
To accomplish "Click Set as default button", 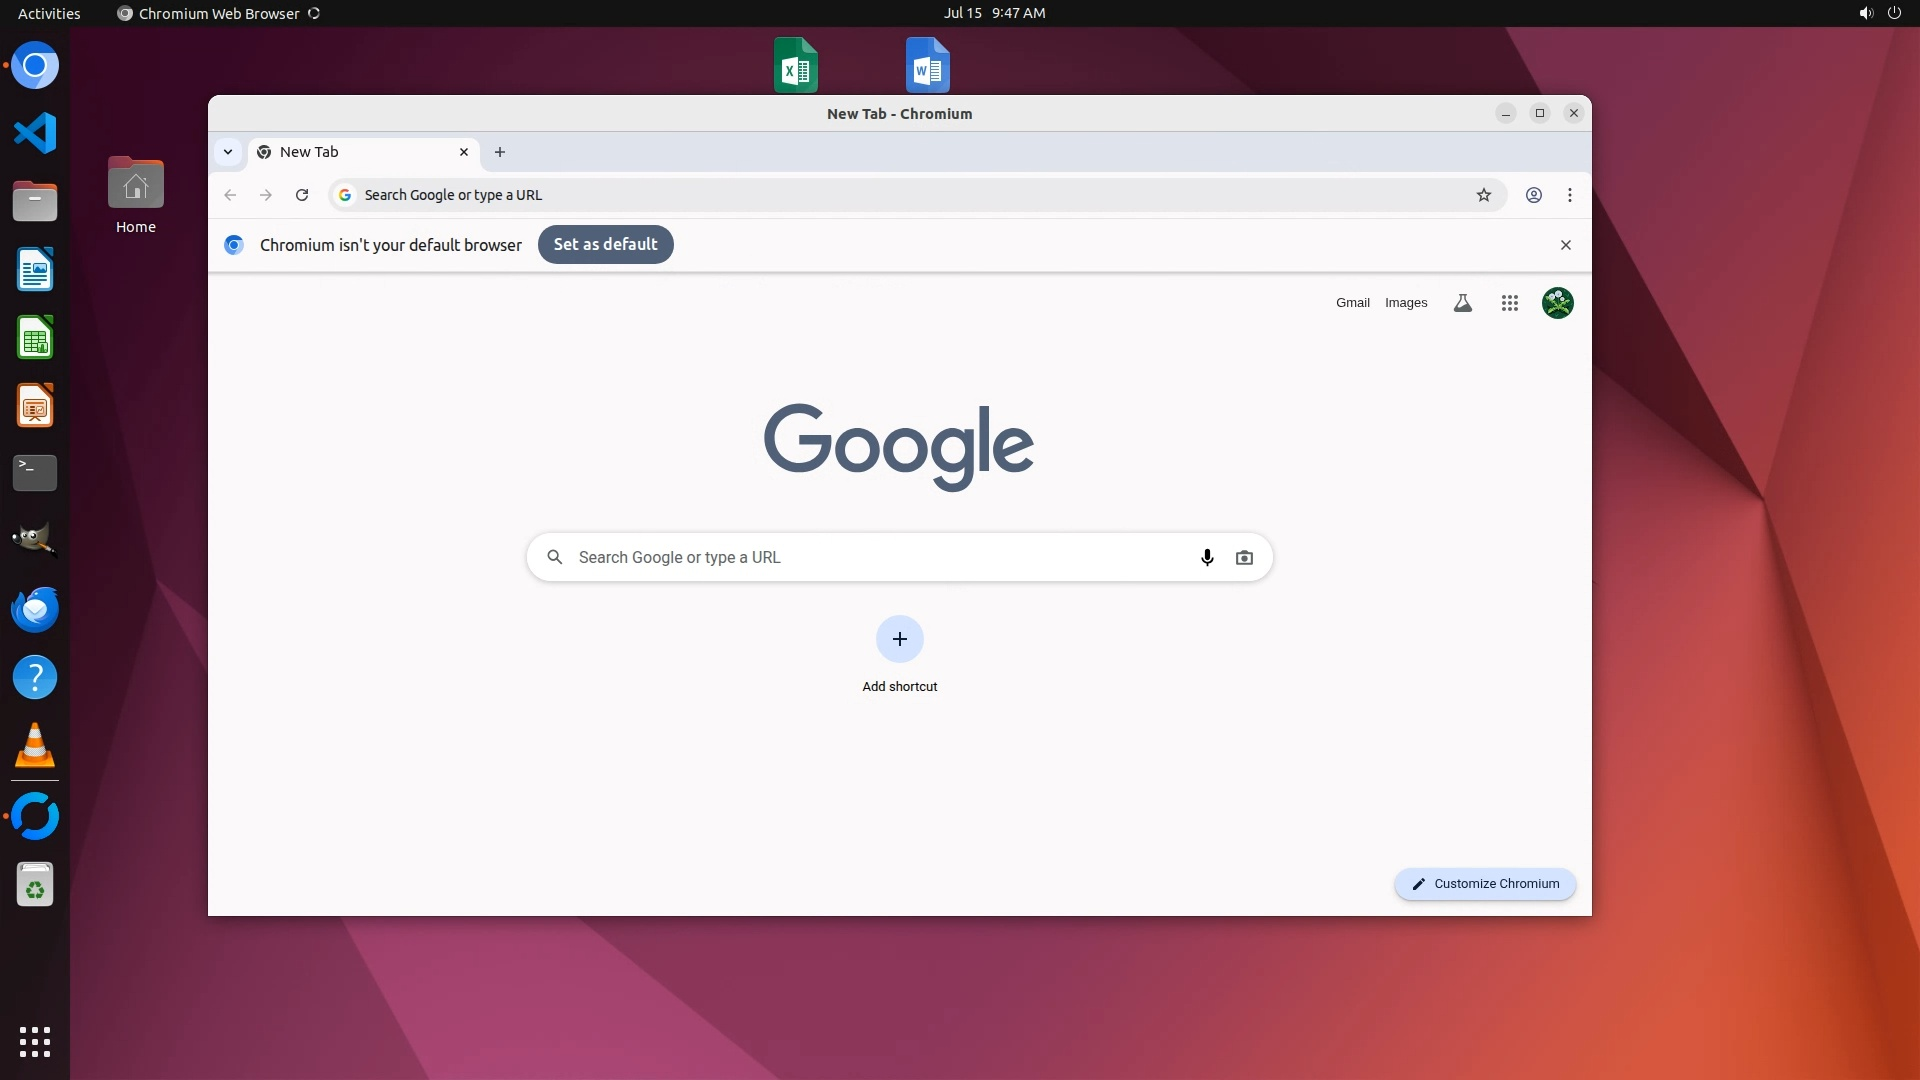I will [605, 245].
